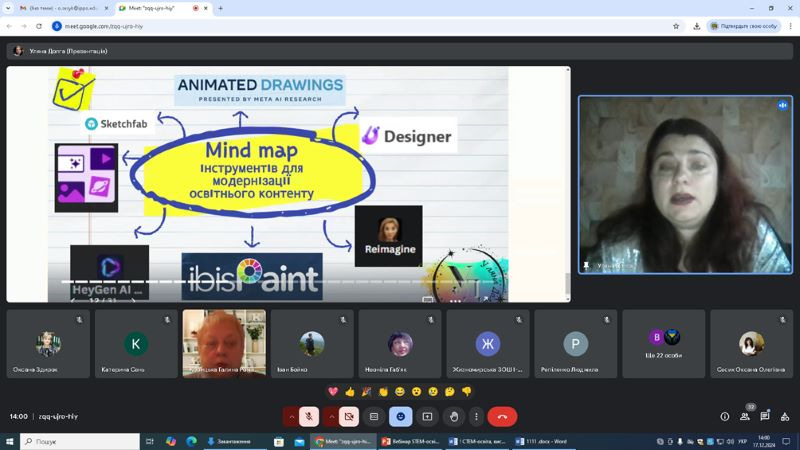Select the Катерина Сень participant tile
Image resolution: width=800 pixels, height=450 pixels.
click(x=136, y=343)
